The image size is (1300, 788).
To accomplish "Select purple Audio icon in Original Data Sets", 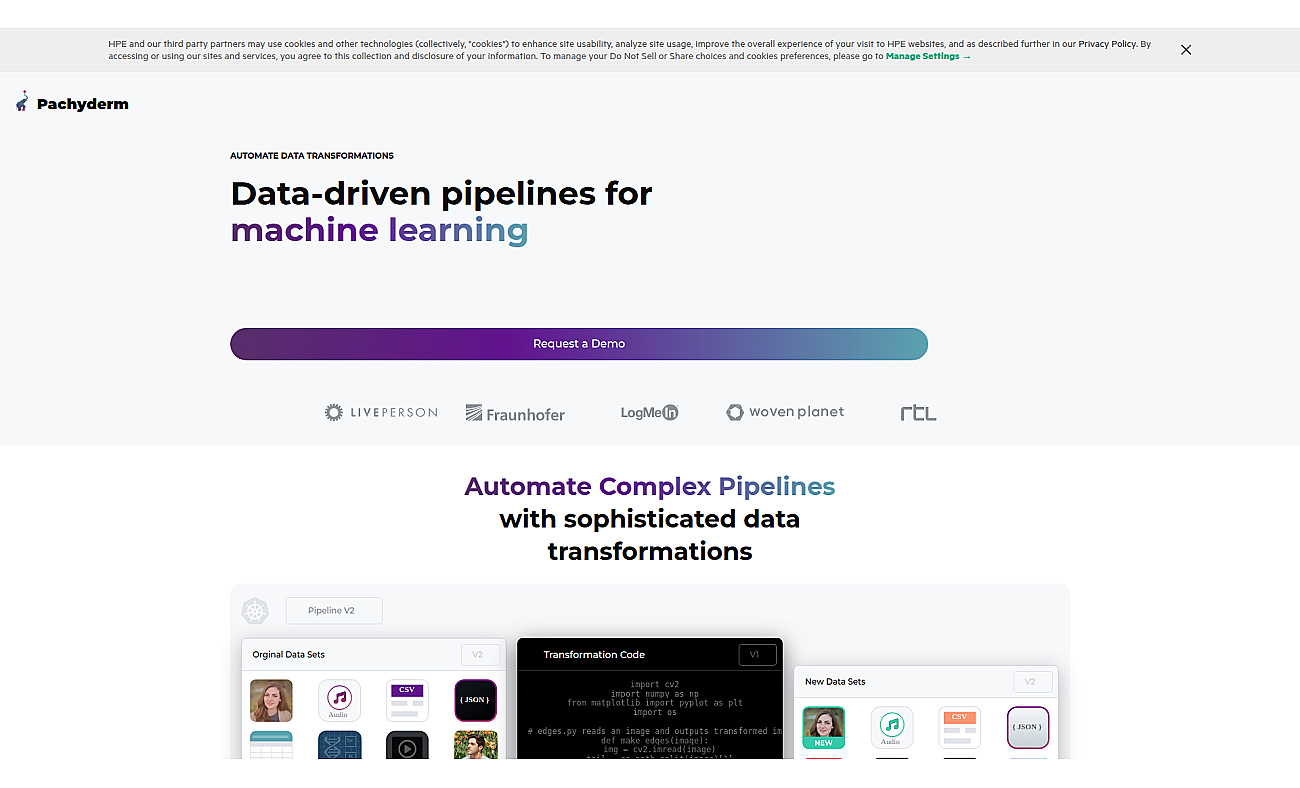I will click(339, 701).
